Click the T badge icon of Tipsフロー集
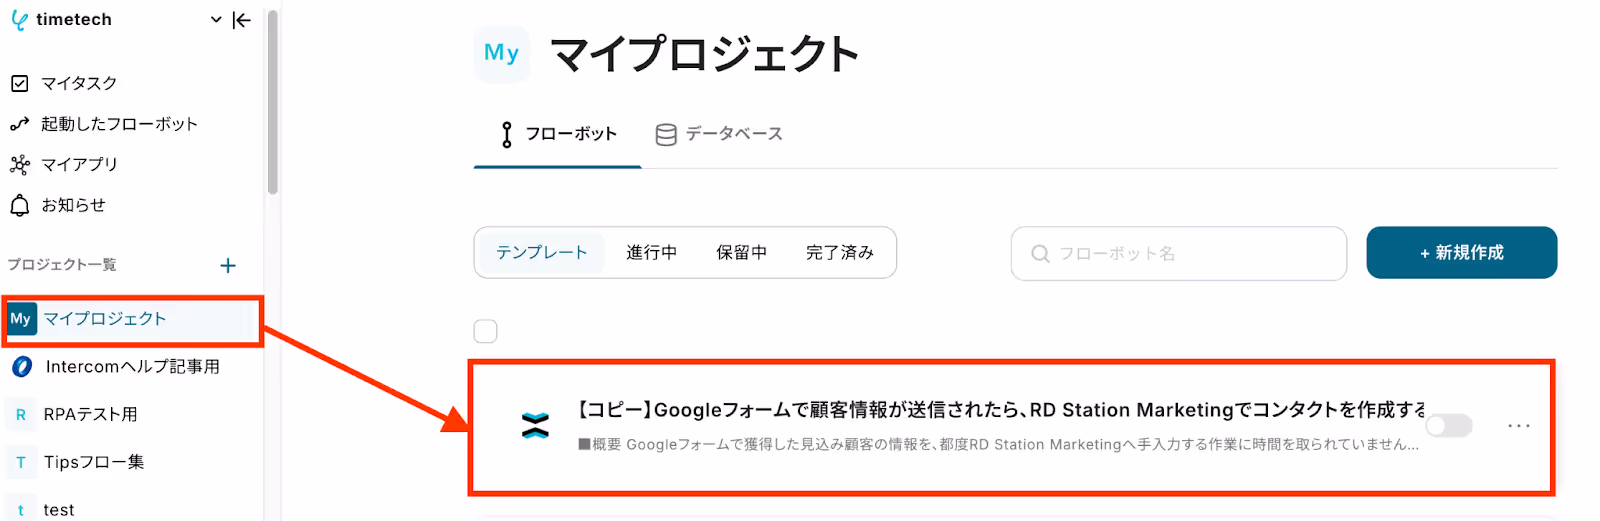 (21, 462)
